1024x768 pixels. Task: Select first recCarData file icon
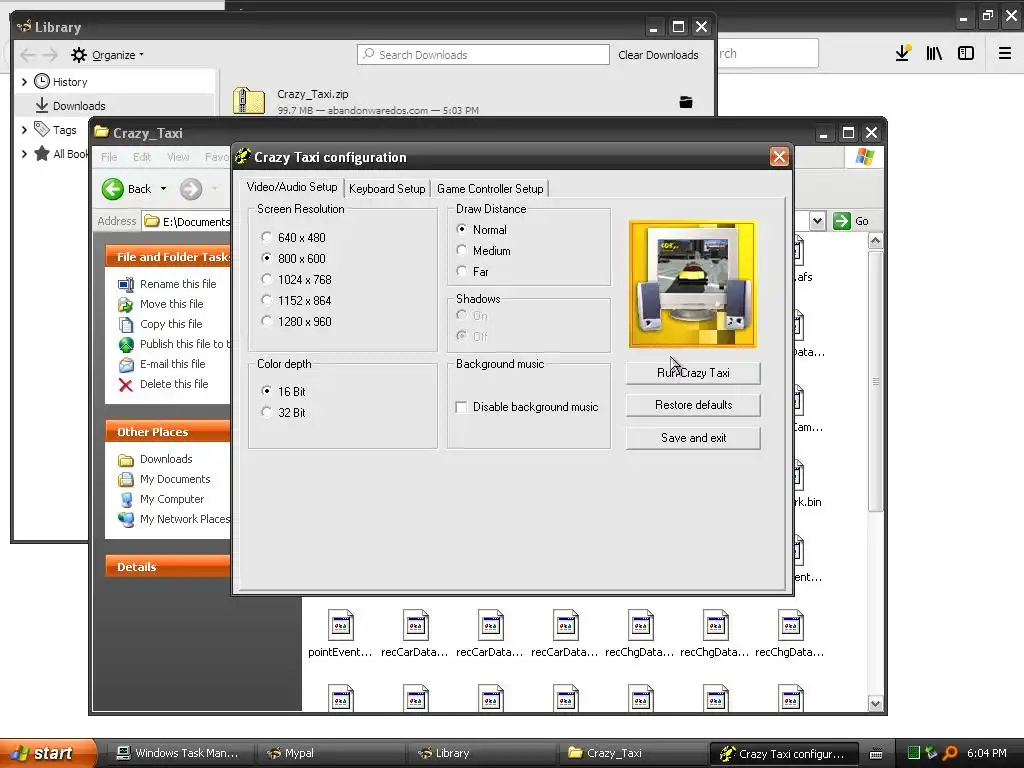point(415,626)
